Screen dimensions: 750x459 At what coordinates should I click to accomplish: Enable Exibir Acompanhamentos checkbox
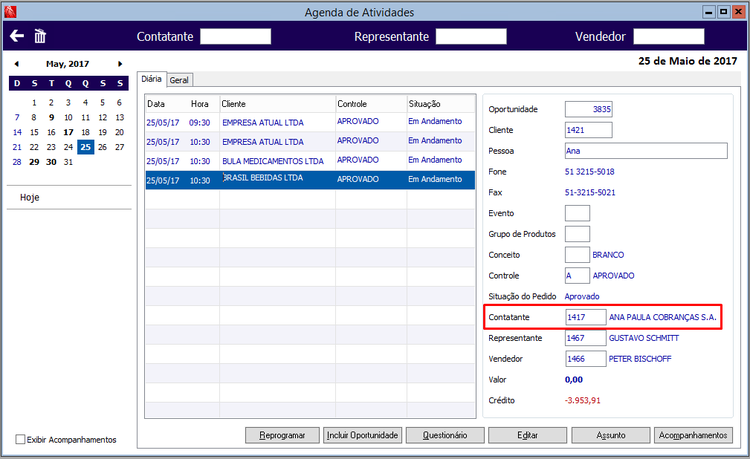[x=20, y=439]
